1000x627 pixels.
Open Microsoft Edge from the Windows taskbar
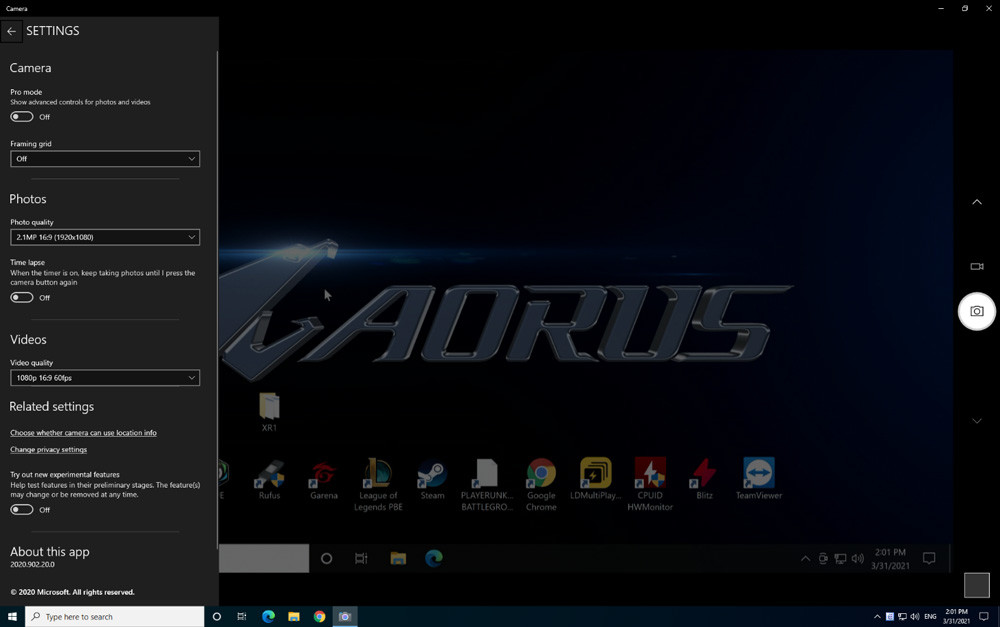point(268,617)
